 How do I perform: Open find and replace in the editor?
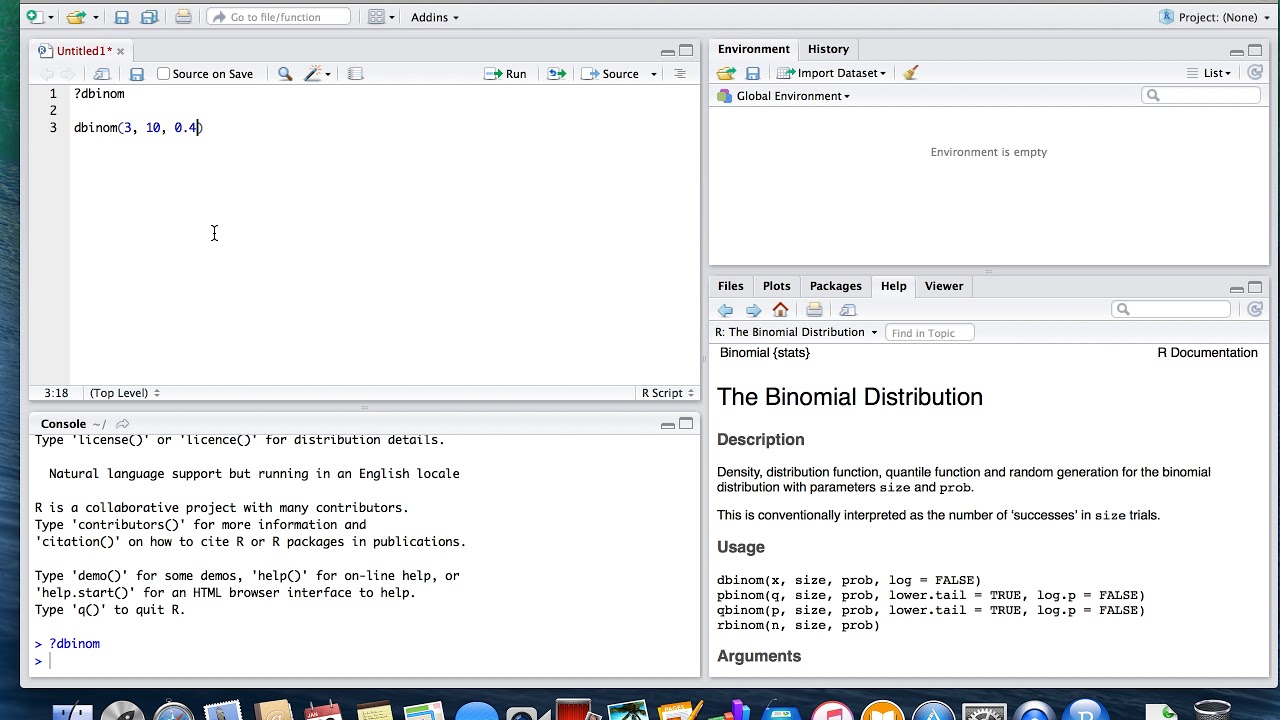(285, 74)
